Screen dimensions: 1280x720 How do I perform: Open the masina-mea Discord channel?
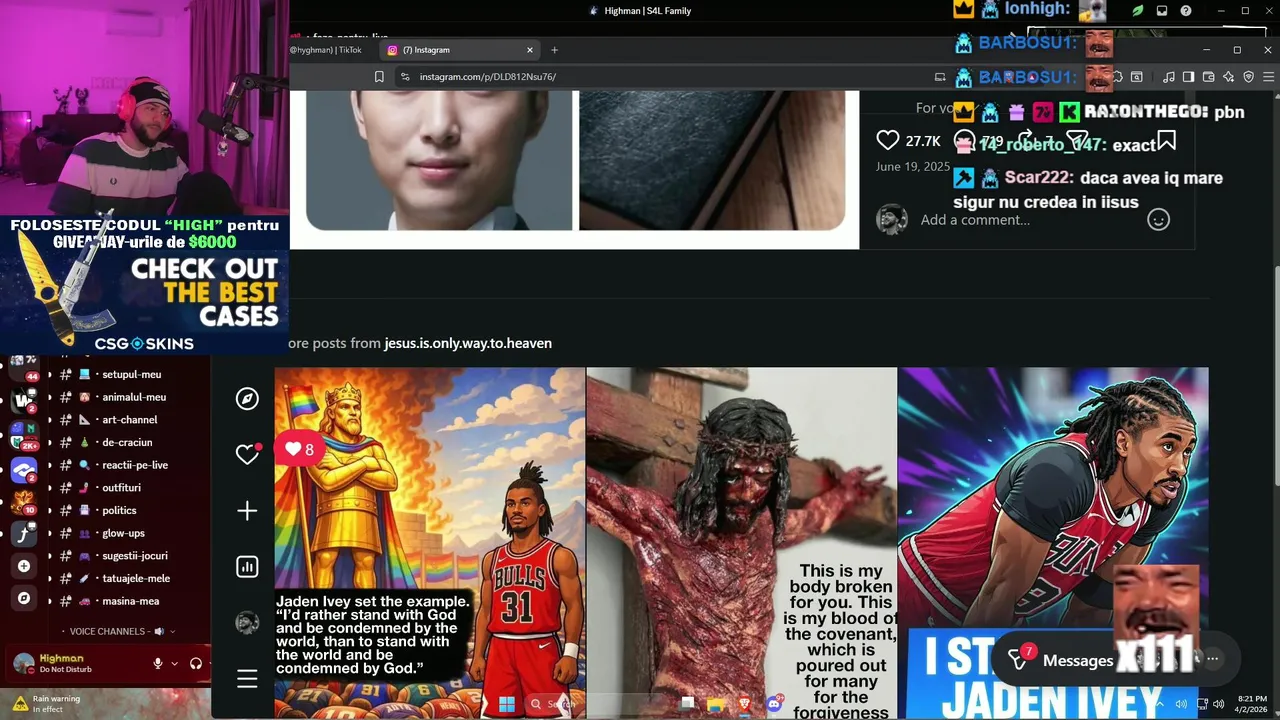(x=133, y=601)
